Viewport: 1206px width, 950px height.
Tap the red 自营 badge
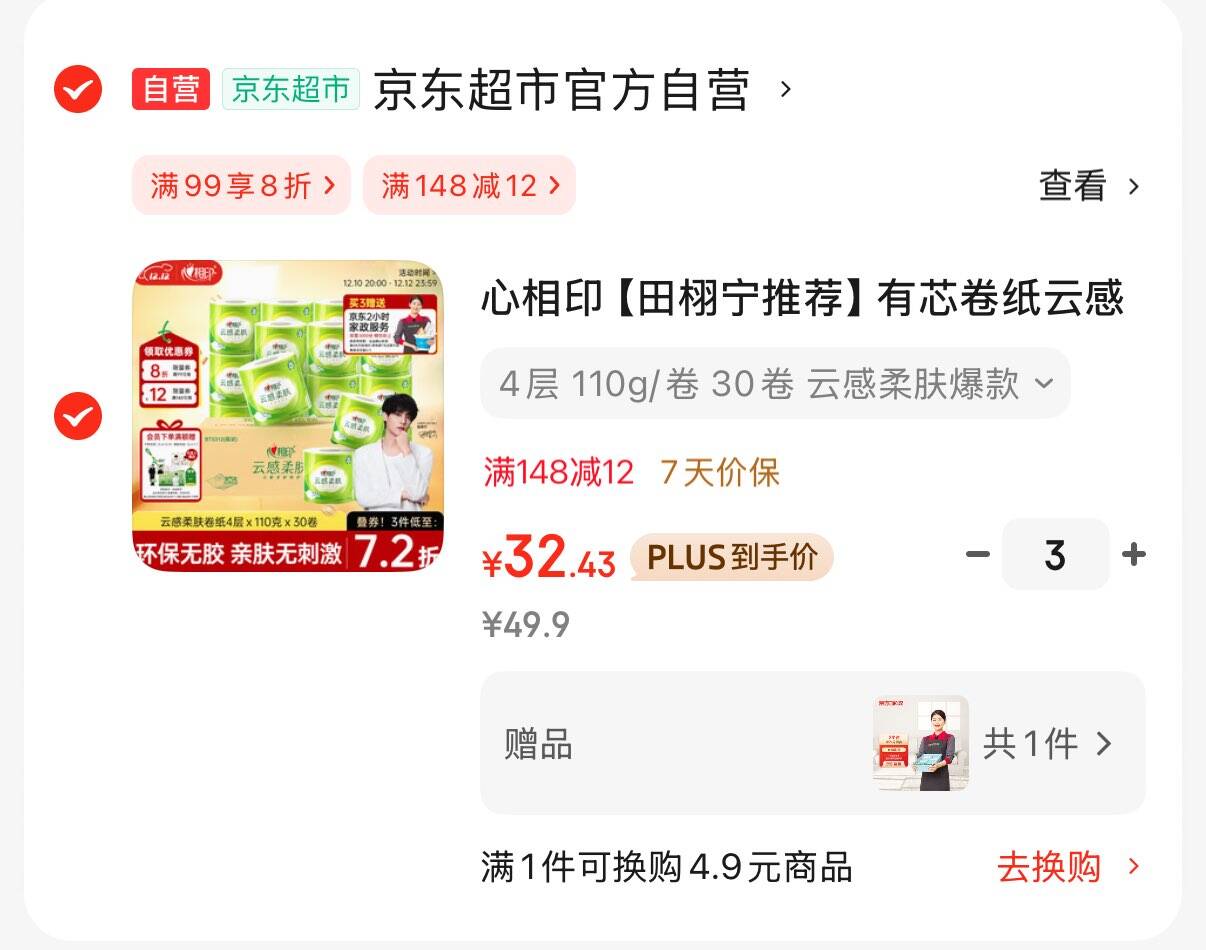coord(171,89)
